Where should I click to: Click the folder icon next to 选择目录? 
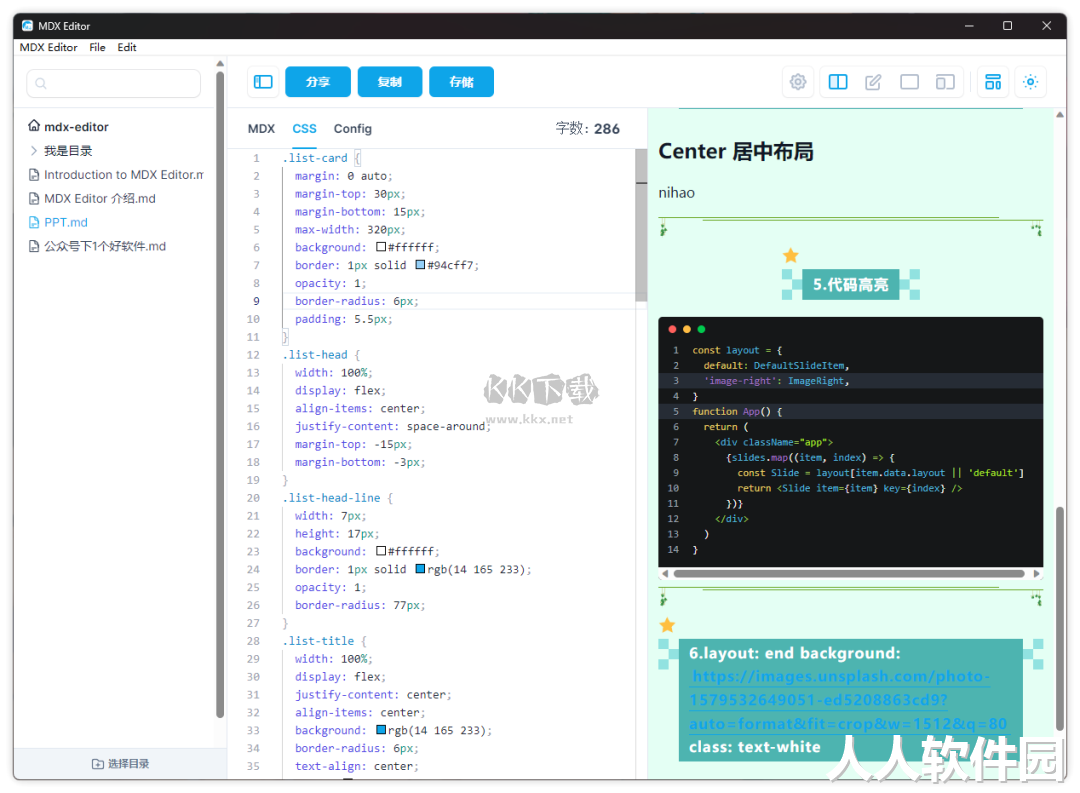point(98,763)
